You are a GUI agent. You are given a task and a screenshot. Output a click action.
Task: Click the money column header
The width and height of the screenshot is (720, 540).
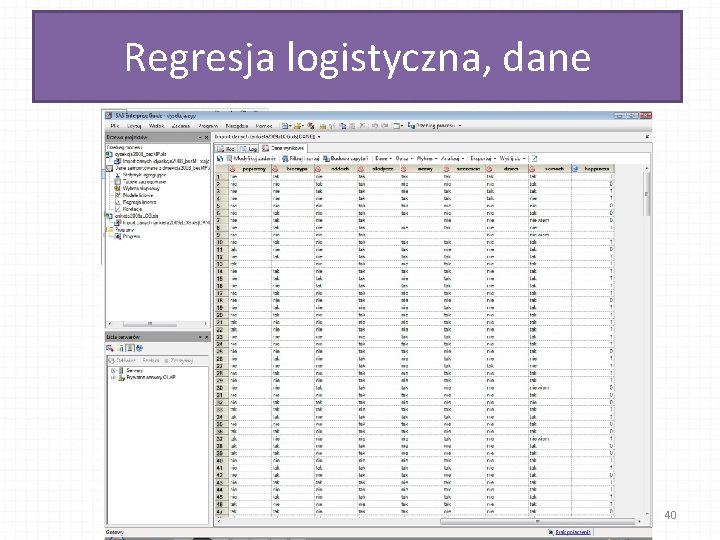[x=421, y=169]
